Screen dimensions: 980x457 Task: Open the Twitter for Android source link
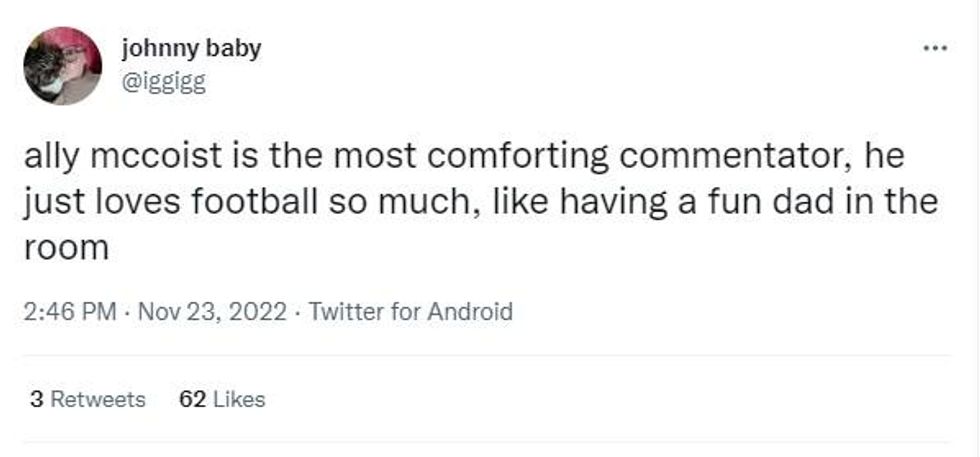pyautogui.click(x=411, y=312)
